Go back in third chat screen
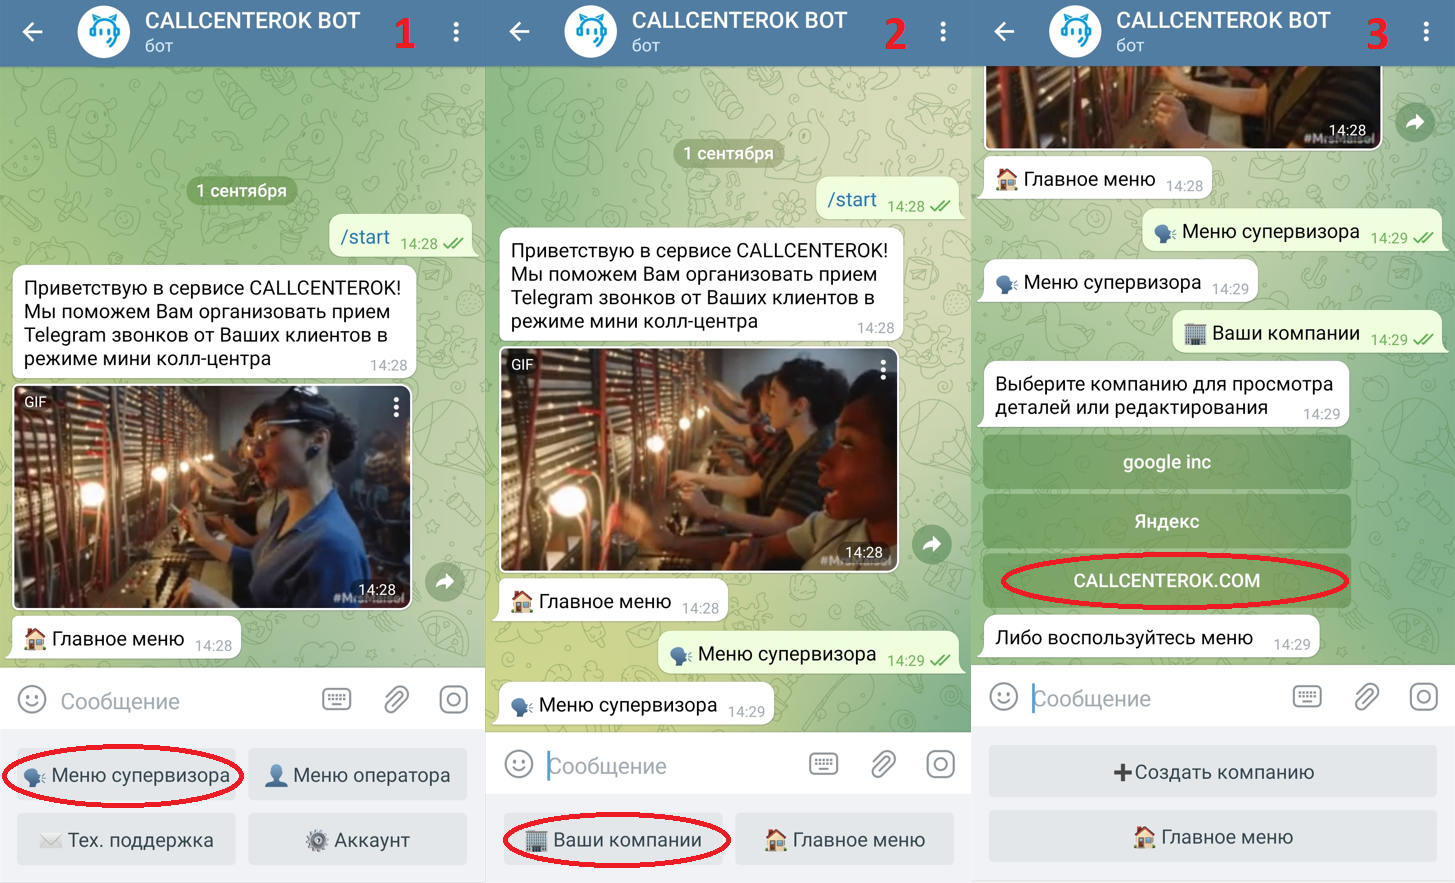 point(1004,32)
